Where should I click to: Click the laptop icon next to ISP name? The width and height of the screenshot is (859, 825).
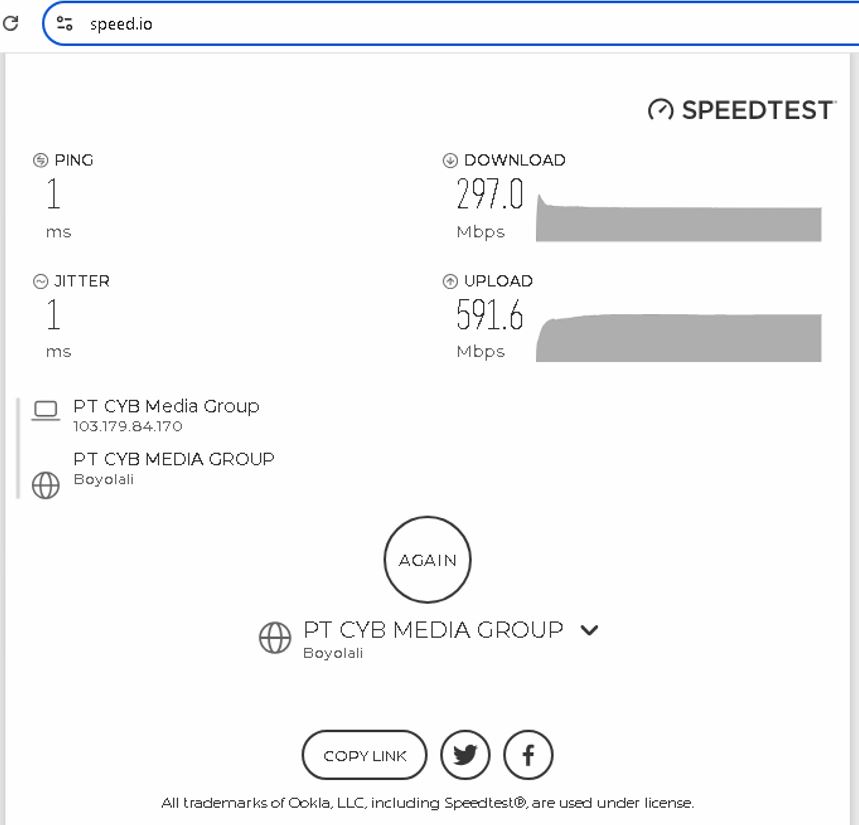pyautogui.click(x=45, y=410)
